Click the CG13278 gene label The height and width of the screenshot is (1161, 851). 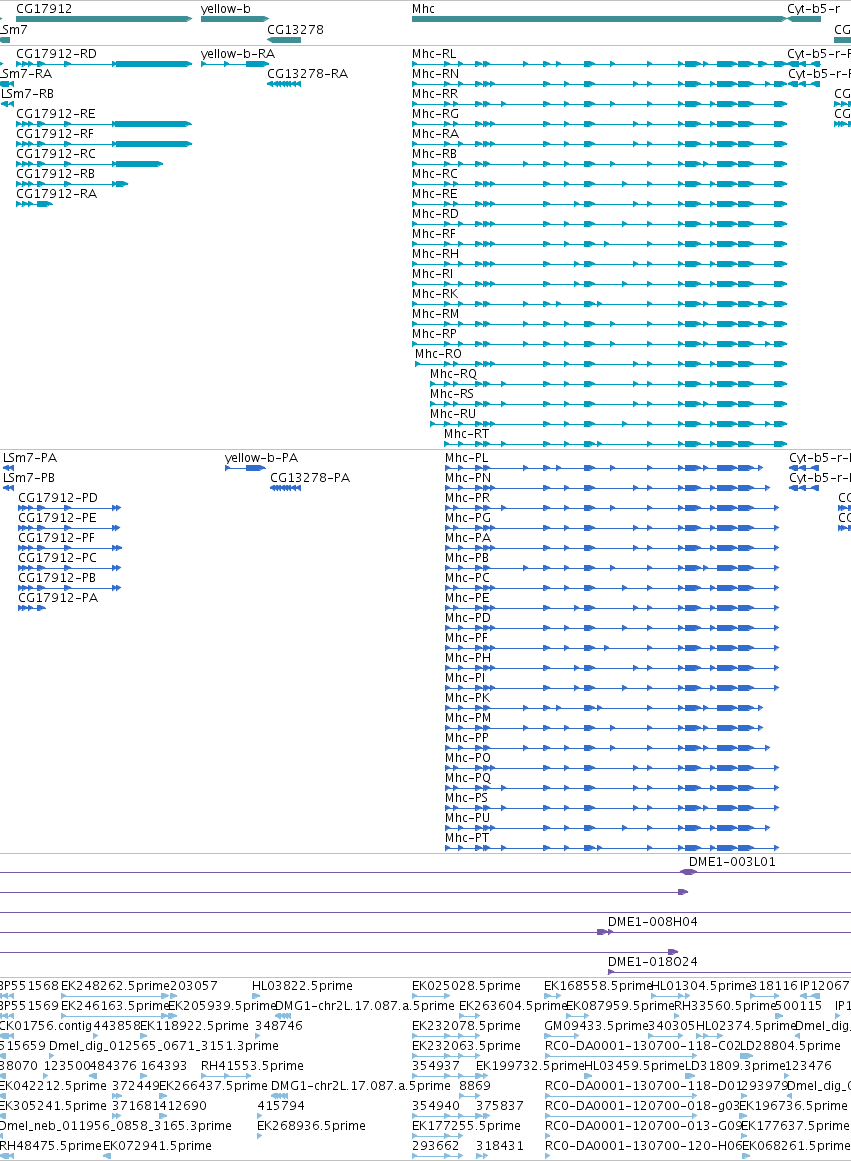click(x=295, y=30)
